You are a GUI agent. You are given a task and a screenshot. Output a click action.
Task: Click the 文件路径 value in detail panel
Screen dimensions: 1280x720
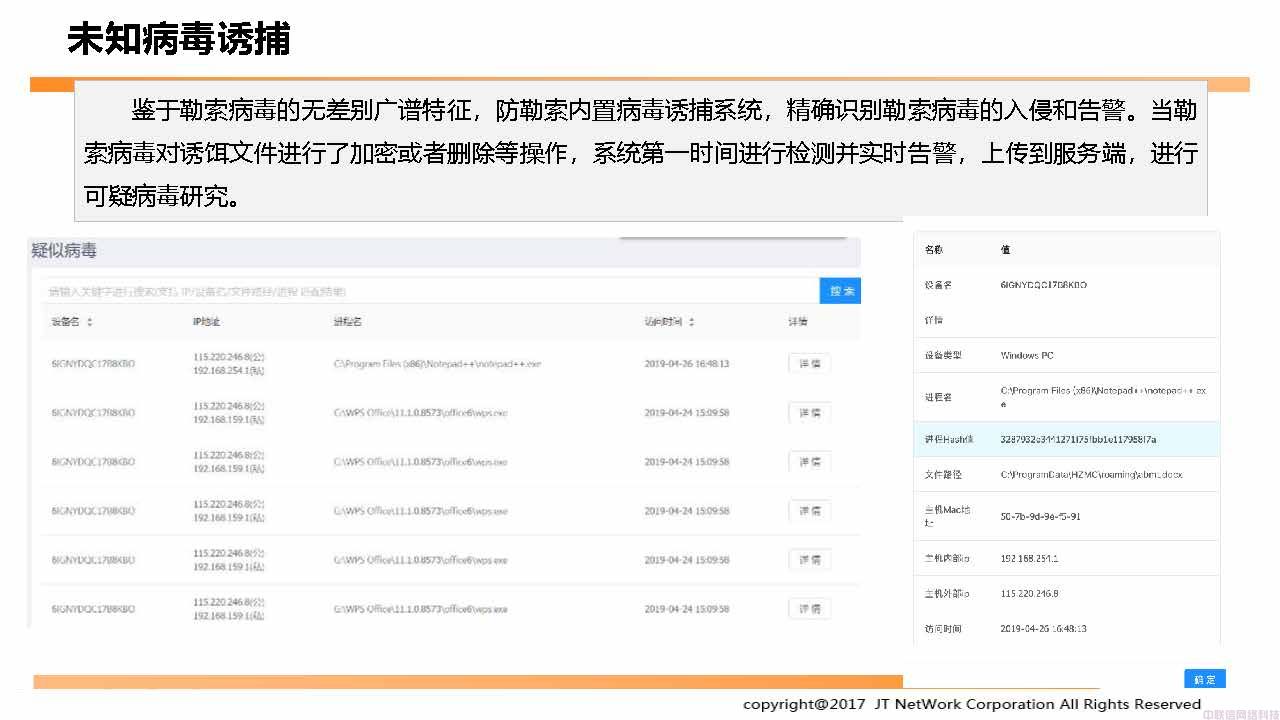[x=1091, y=475]
